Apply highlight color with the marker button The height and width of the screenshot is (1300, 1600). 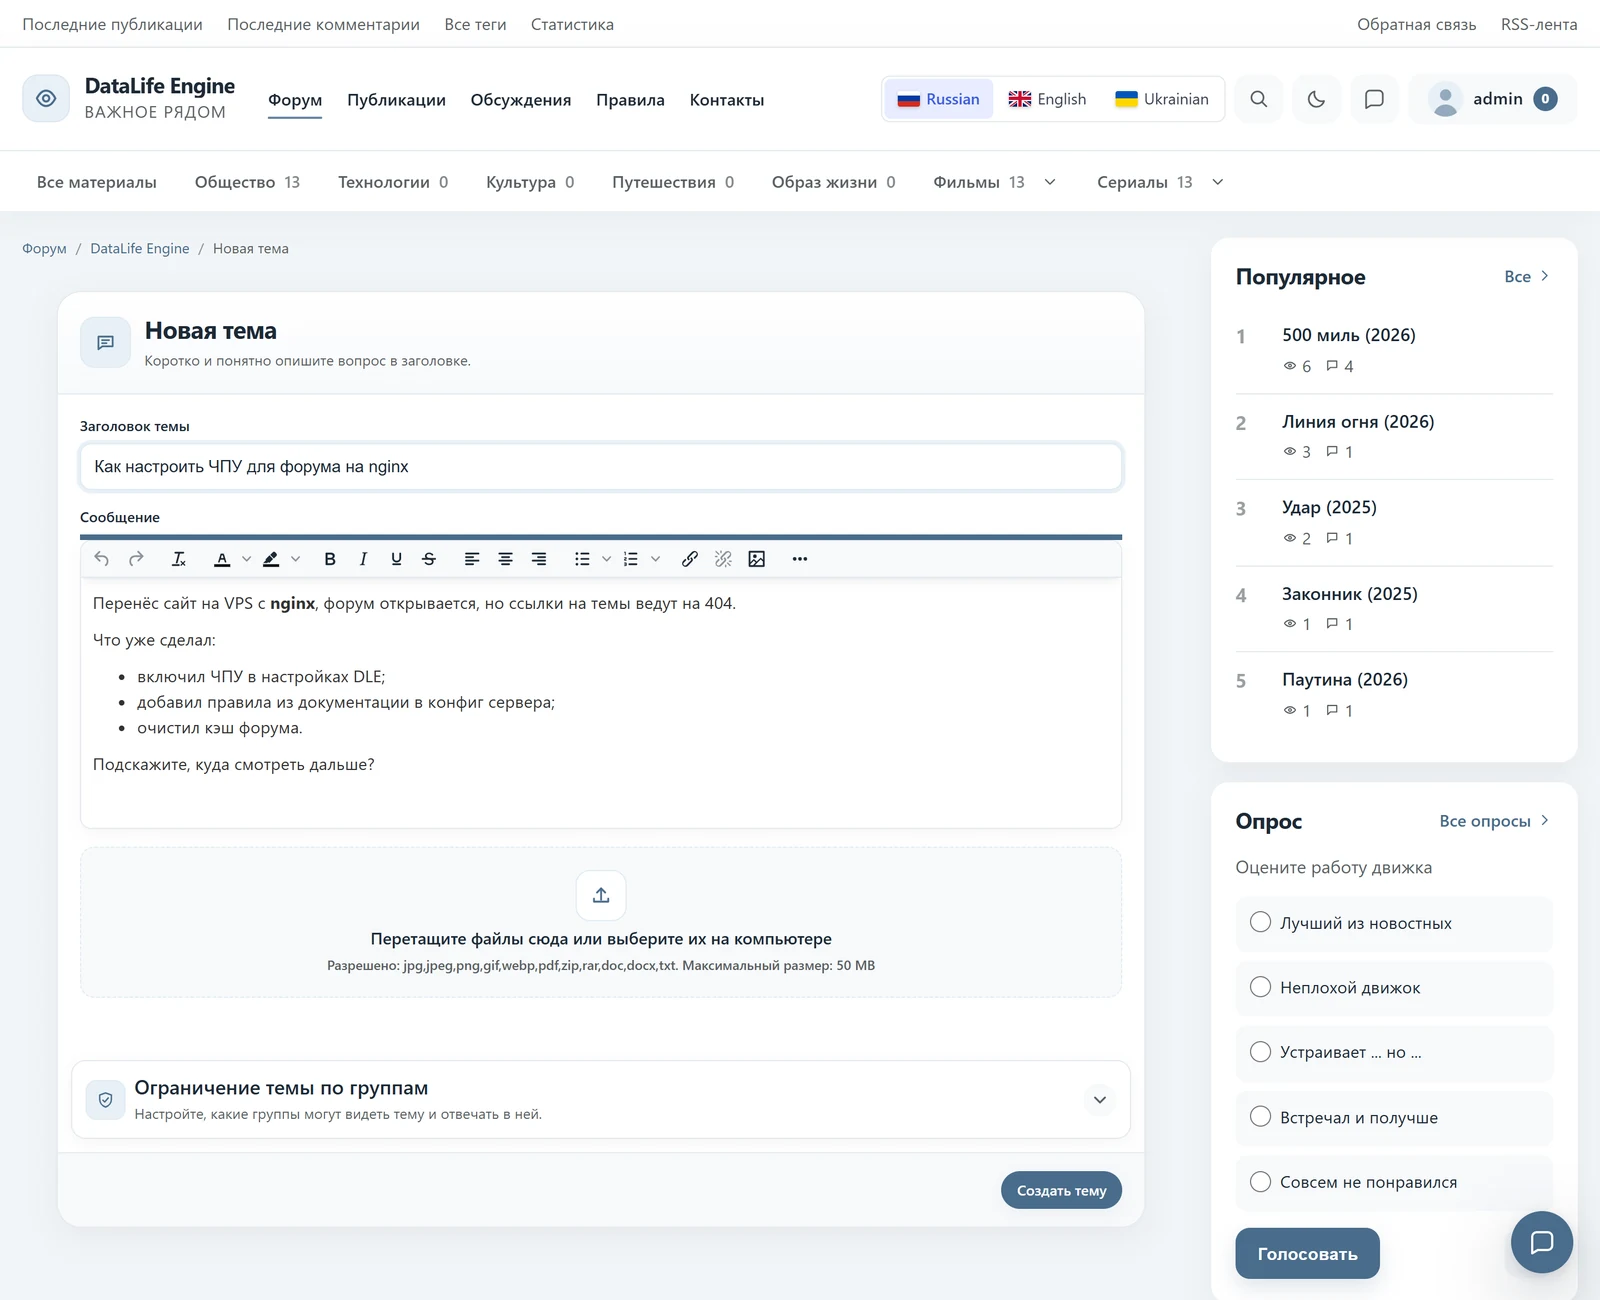coord(271,559)
